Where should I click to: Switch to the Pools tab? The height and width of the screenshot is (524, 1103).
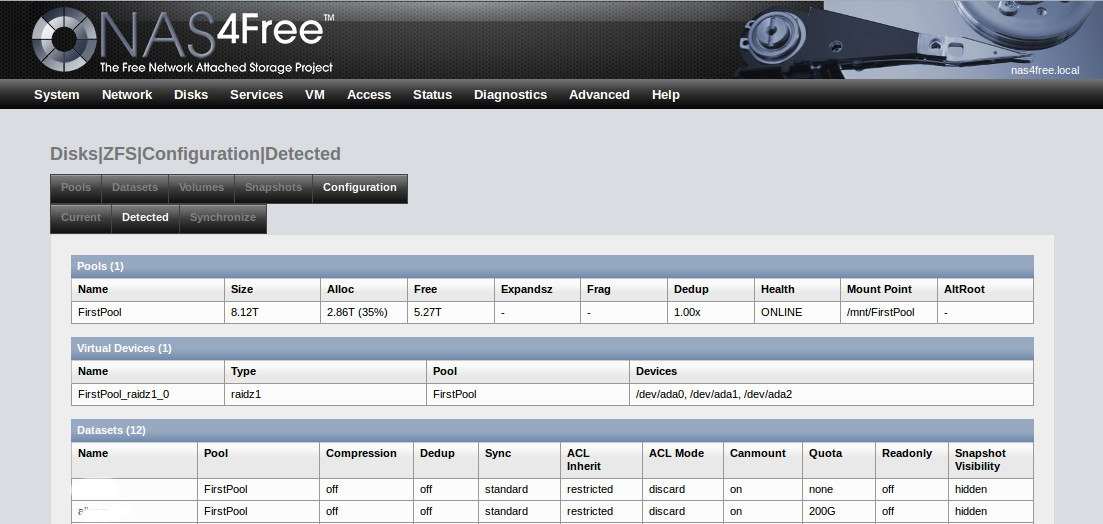tap(76, 188)
